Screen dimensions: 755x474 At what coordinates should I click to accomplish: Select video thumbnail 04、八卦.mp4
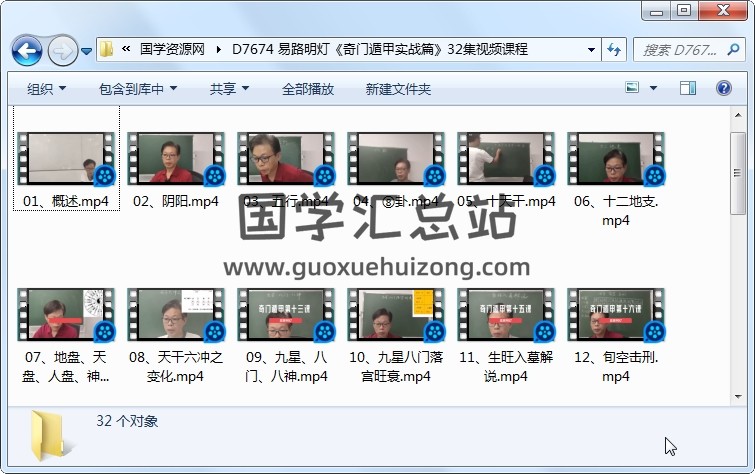396,159
